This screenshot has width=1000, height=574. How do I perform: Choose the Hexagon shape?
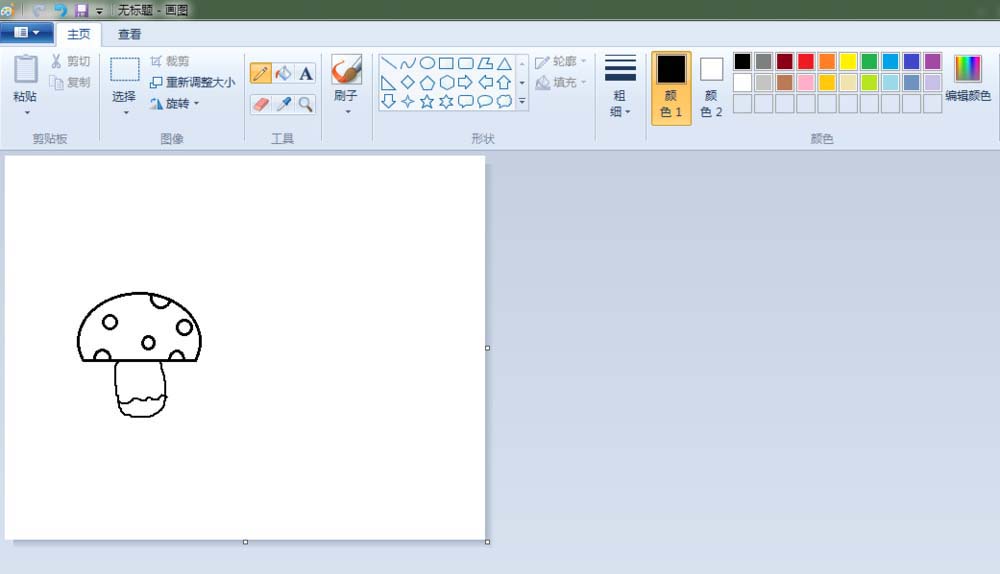[446, 82]
